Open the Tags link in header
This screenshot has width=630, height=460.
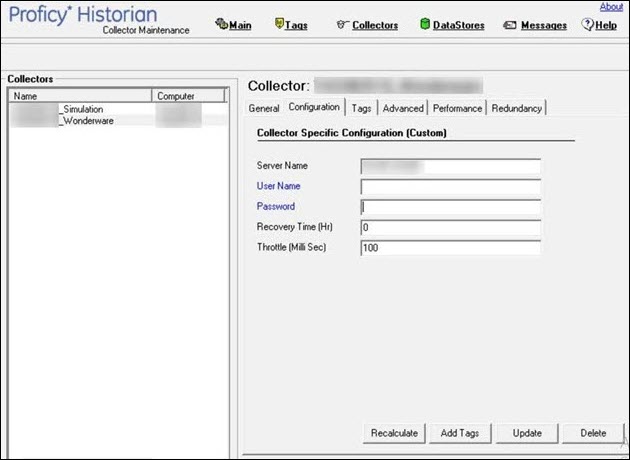click(296, 25)
